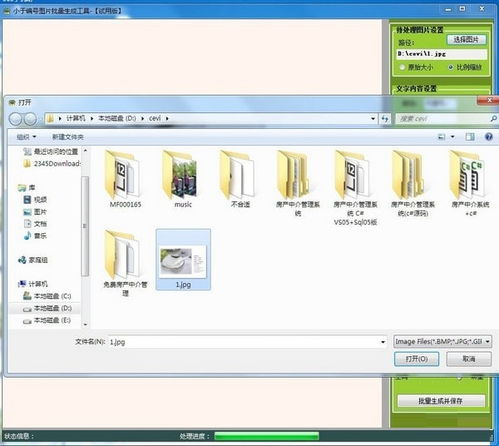Select the 房产中介管理系统 folder
The width and height of the screenshot is (499, 446).
[298, 183]
